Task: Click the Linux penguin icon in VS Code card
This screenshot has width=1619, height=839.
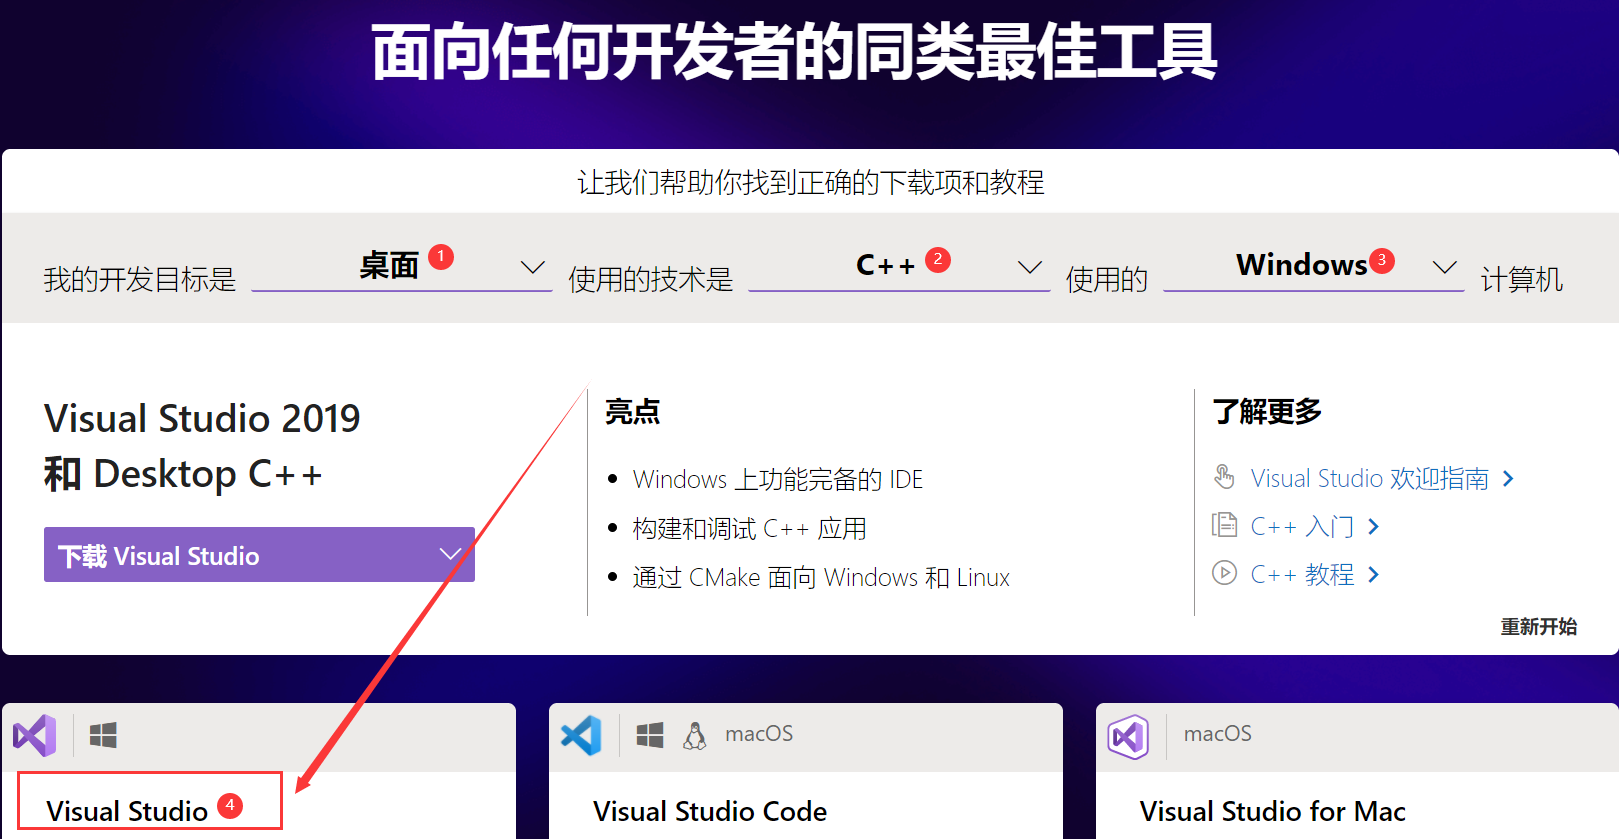Action: 694,736
